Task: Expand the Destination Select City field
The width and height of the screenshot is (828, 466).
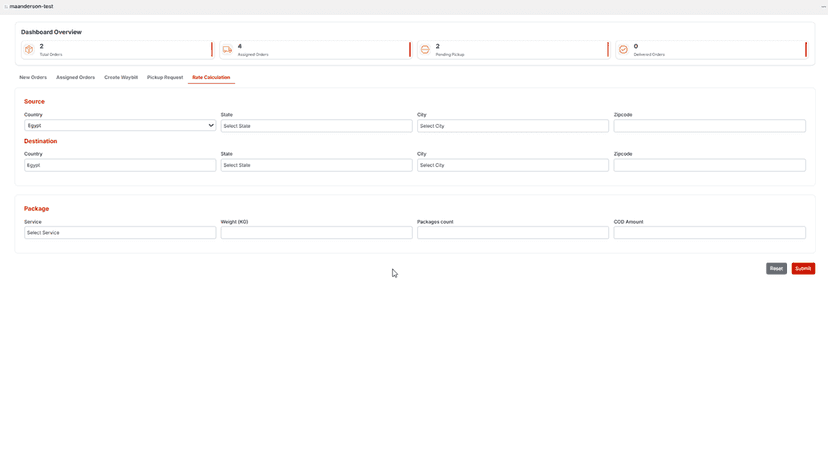Action: coord(513,165)
